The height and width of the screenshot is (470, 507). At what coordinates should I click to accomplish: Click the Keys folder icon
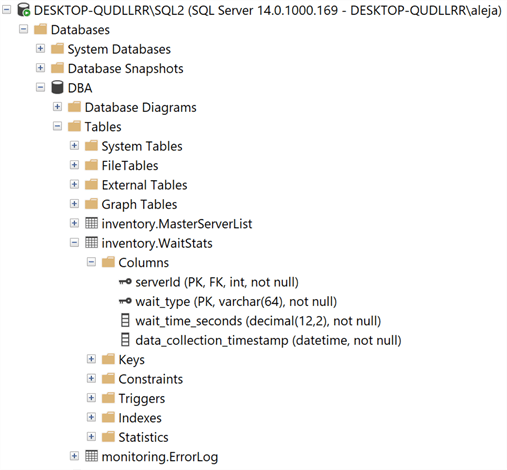tap(108, 359)
